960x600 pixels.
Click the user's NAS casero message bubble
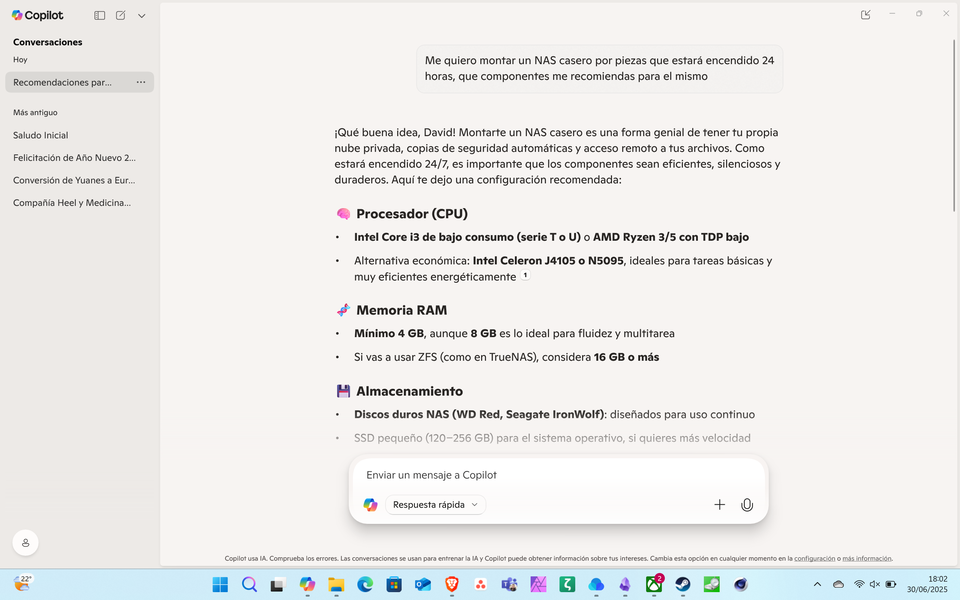tap(599, 69)
